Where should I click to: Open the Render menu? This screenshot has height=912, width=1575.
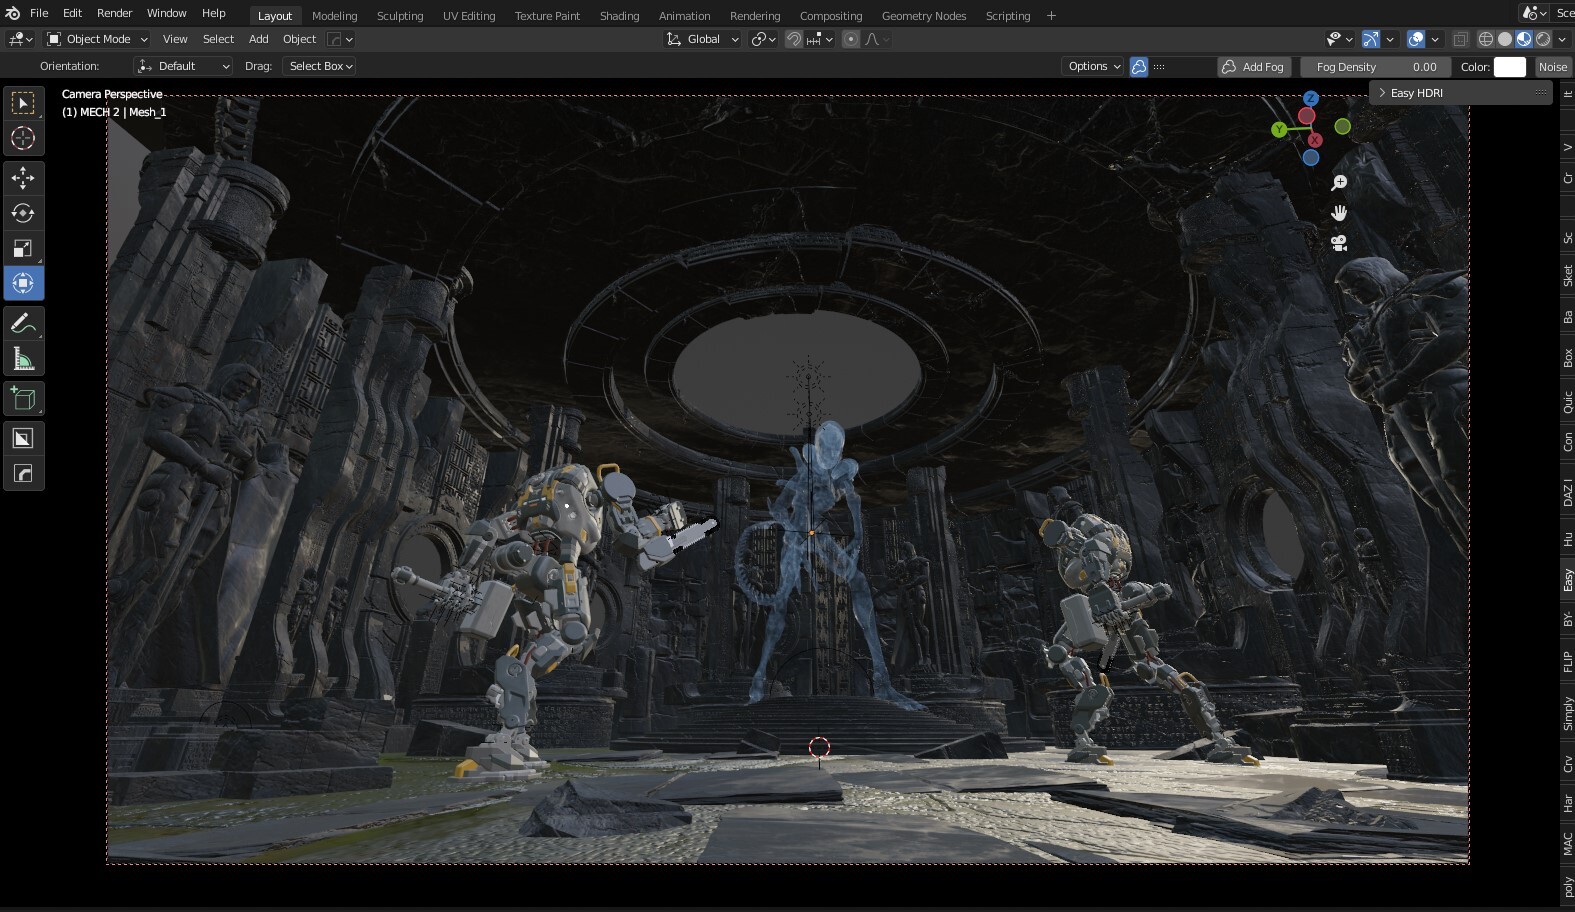tap(114, 13)
